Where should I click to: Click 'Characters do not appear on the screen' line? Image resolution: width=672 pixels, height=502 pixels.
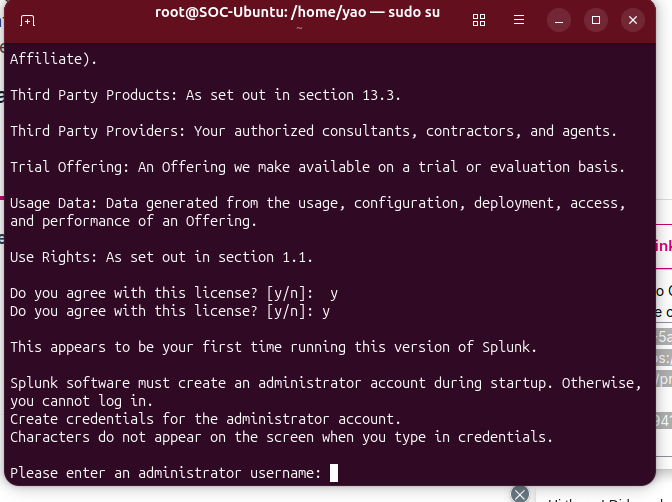[x=282, y=437]
